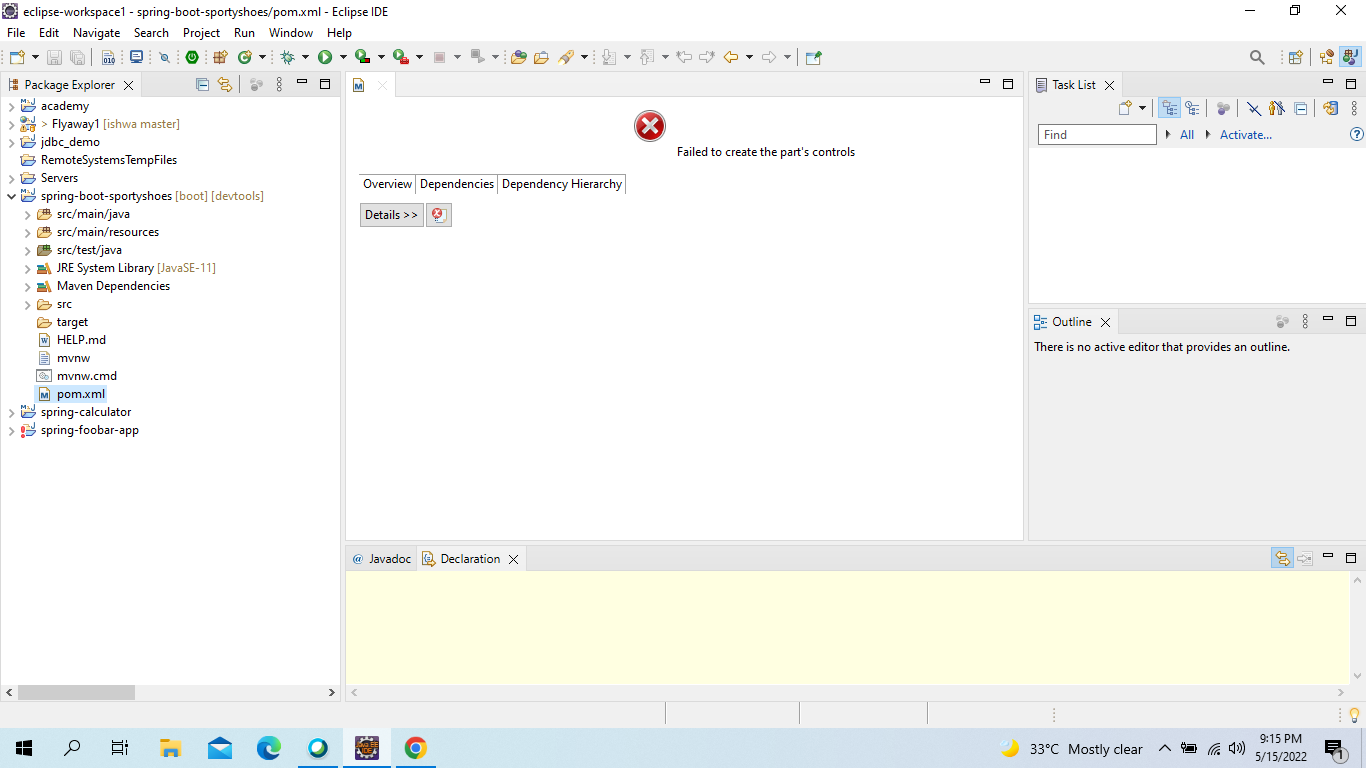Open Google Chrome from the taskbar

(415, 748)
